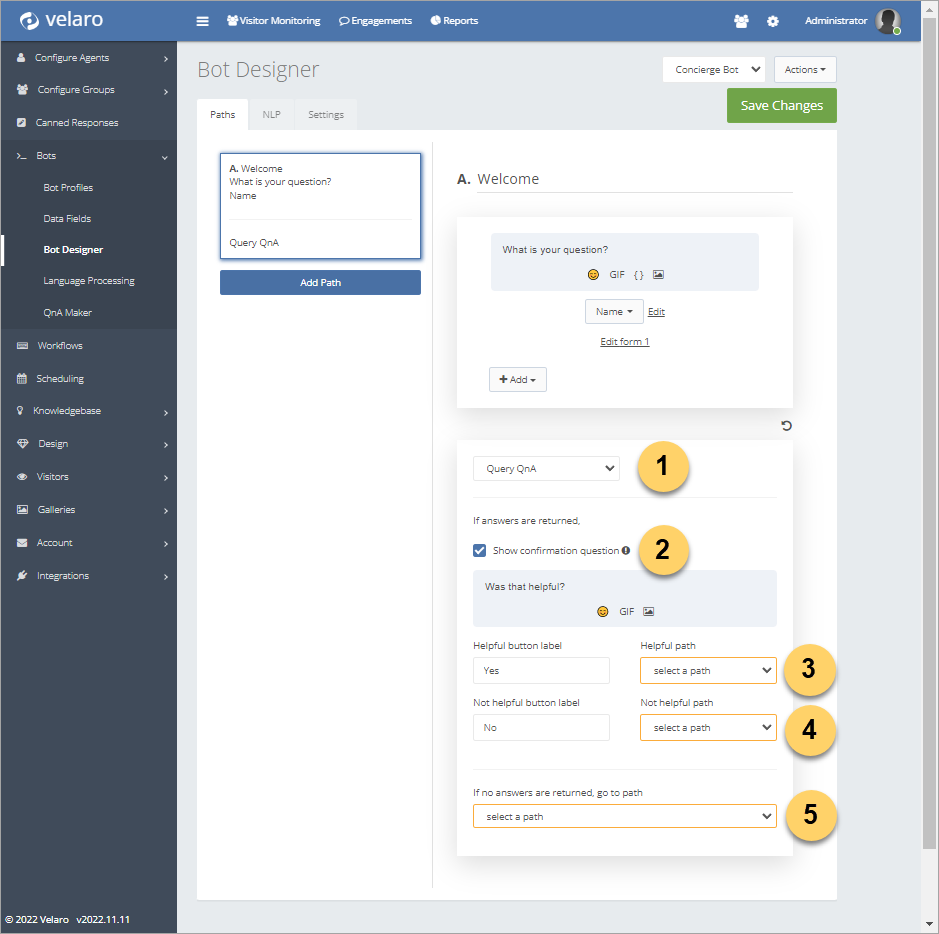Open the Not helpful path dropdown
Screen dimensions: 939x934
point(708,728)
